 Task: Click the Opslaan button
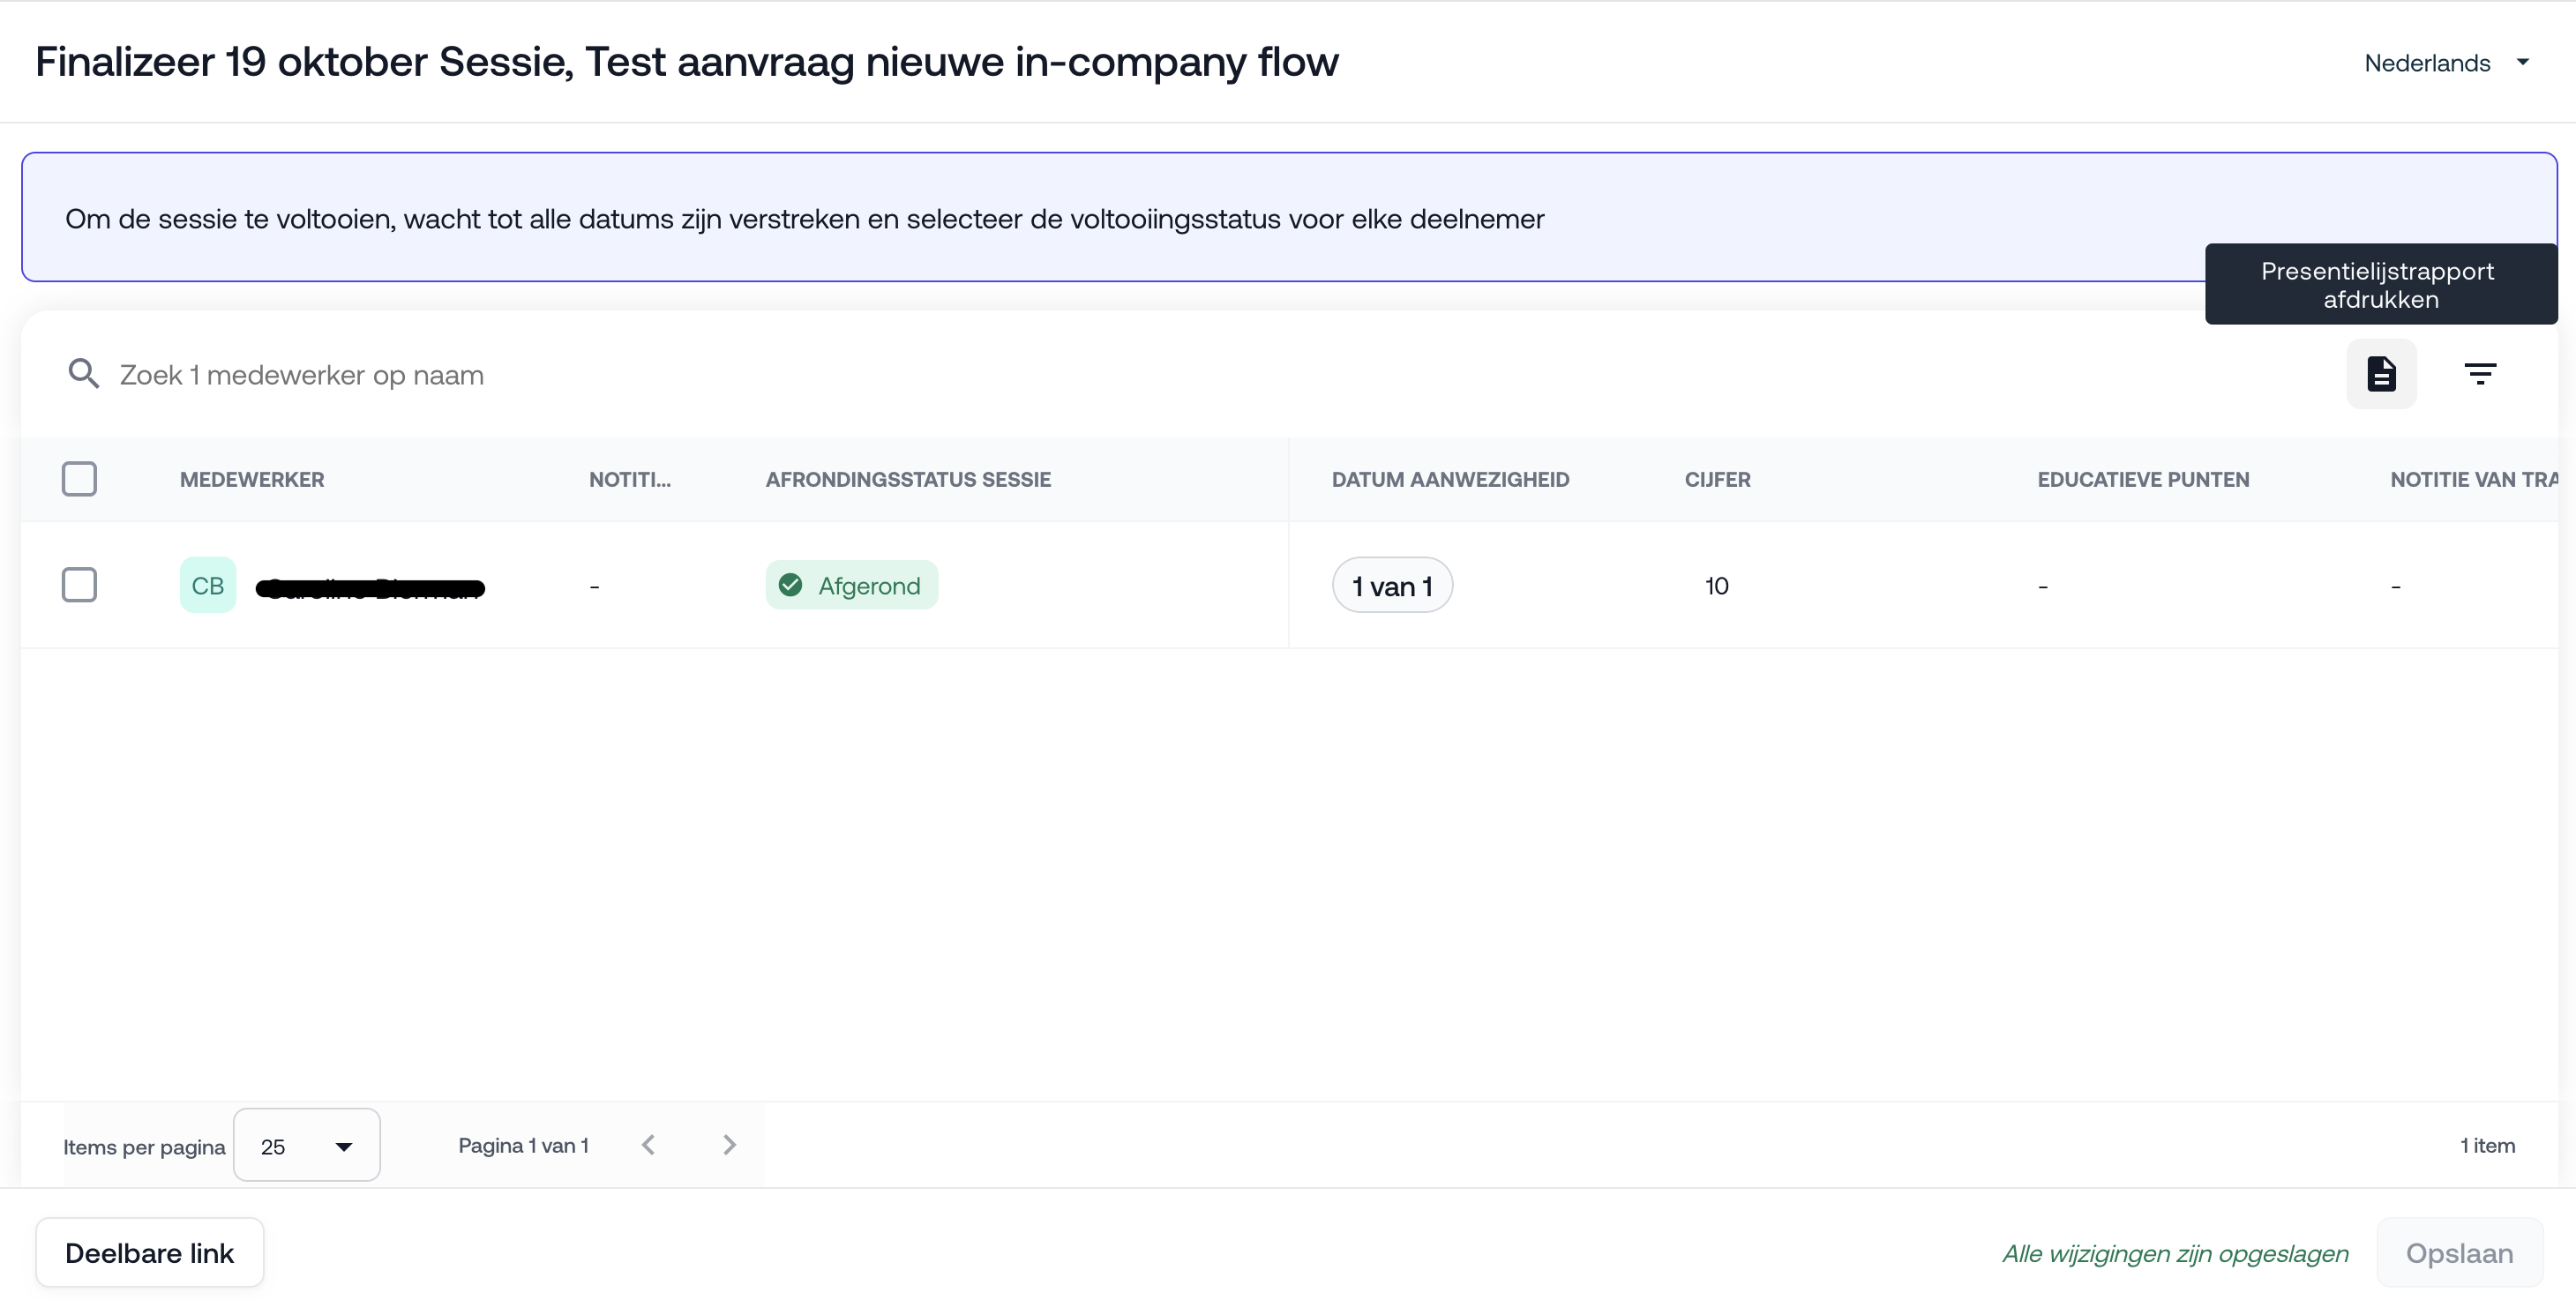pyautogui.click(x=2459, y=1253)
